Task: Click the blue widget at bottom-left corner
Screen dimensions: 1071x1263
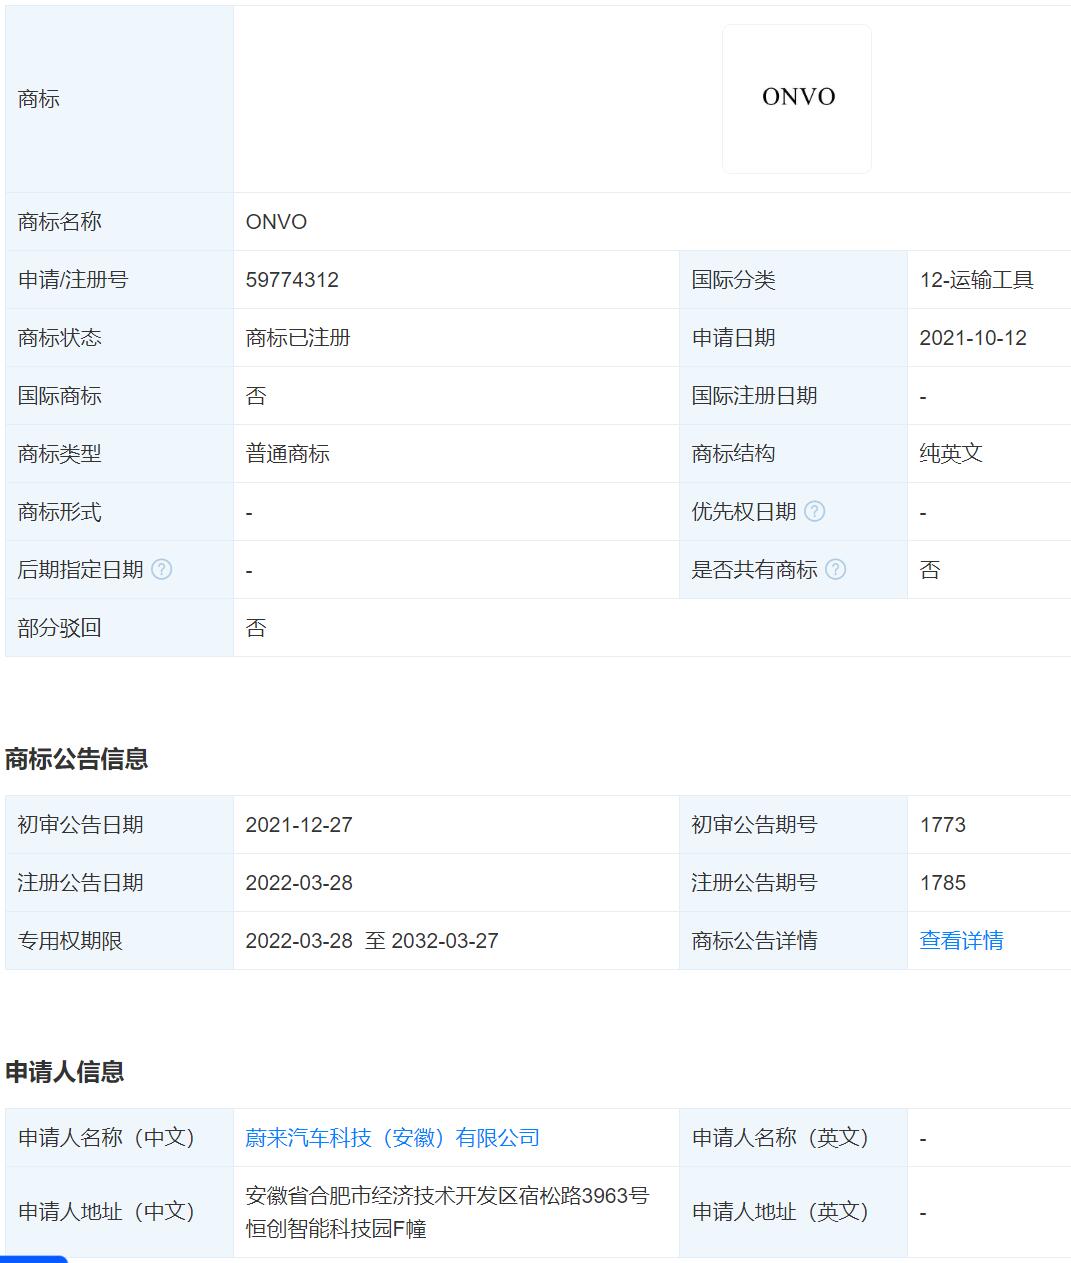Action: 33,1258
